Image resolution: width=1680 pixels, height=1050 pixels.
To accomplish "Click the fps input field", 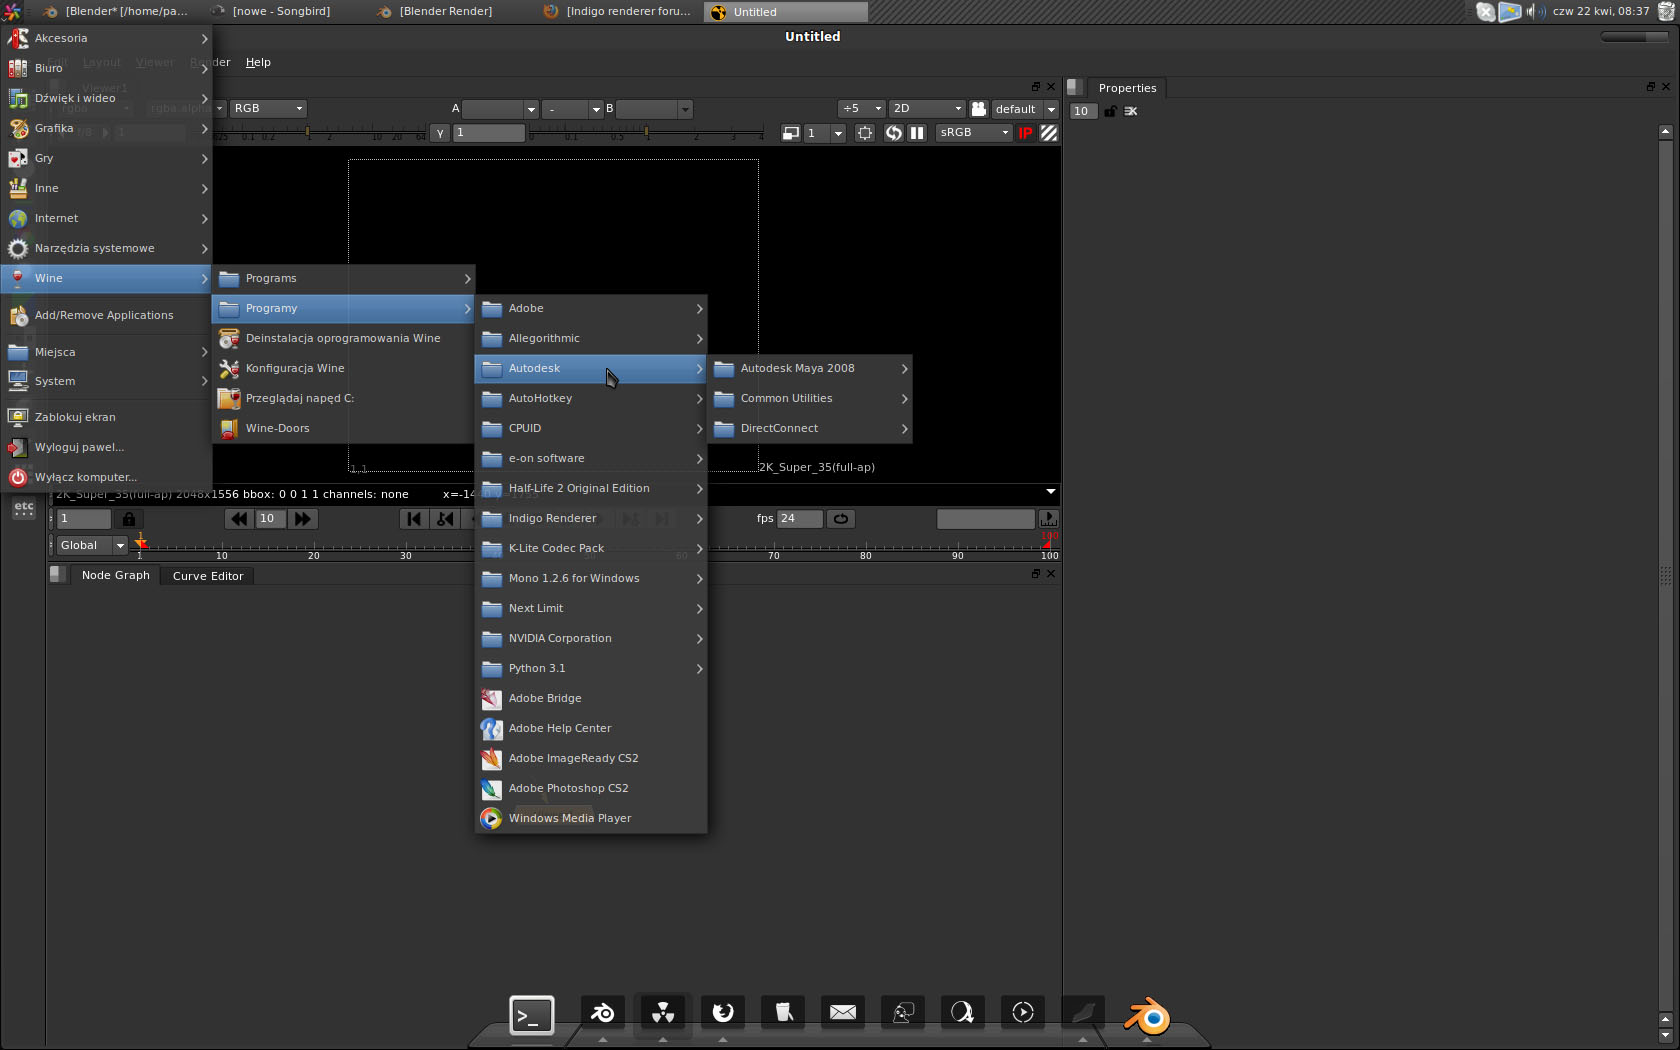I will click(x=800, y=519).
